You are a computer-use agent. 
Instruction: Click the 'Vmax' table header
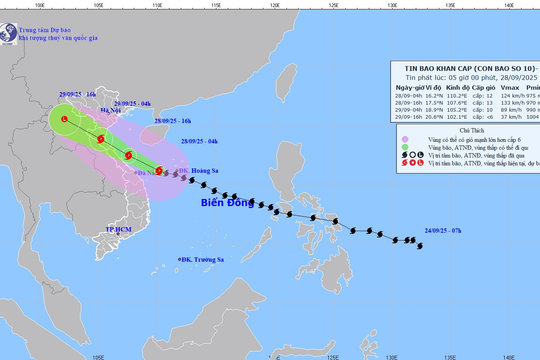510,88
